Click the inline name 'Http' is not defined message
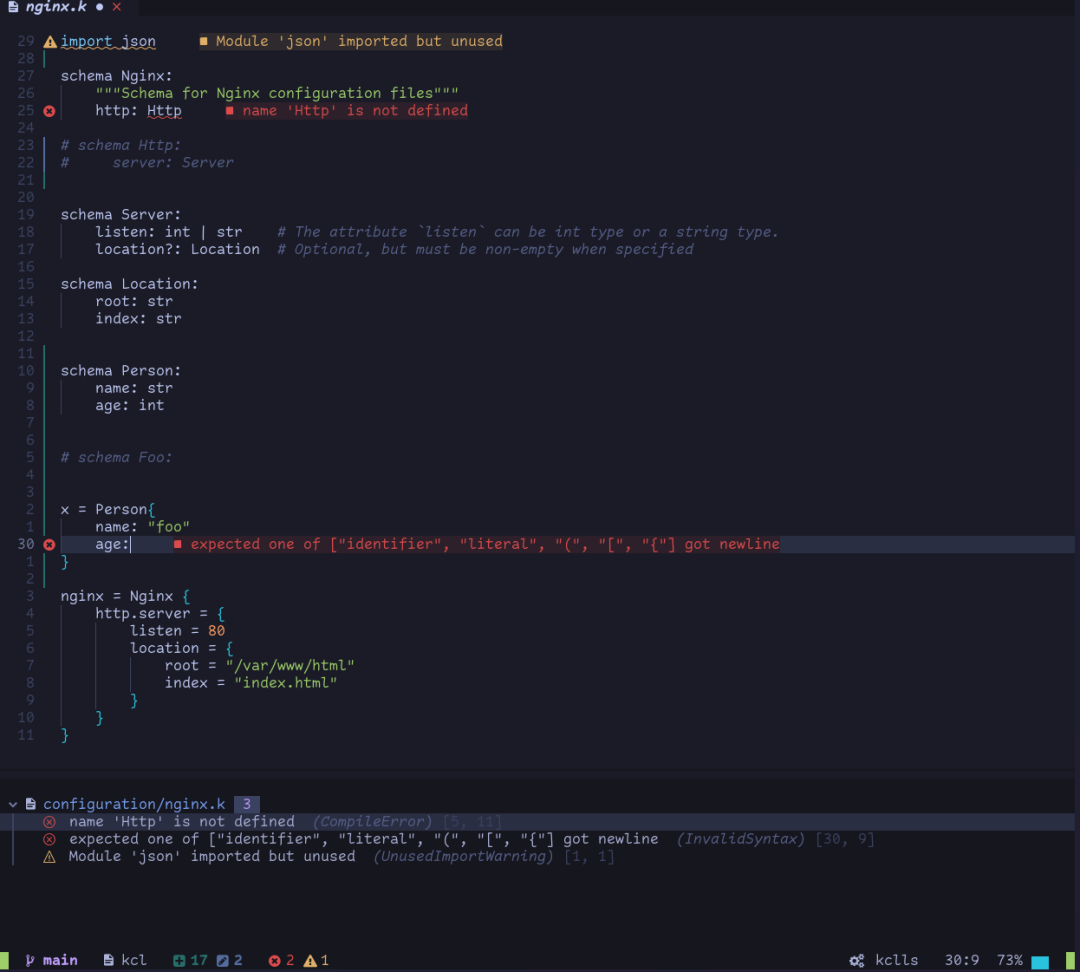The height and width of the screenshot is (972, 1080). (x=347, y=111)
